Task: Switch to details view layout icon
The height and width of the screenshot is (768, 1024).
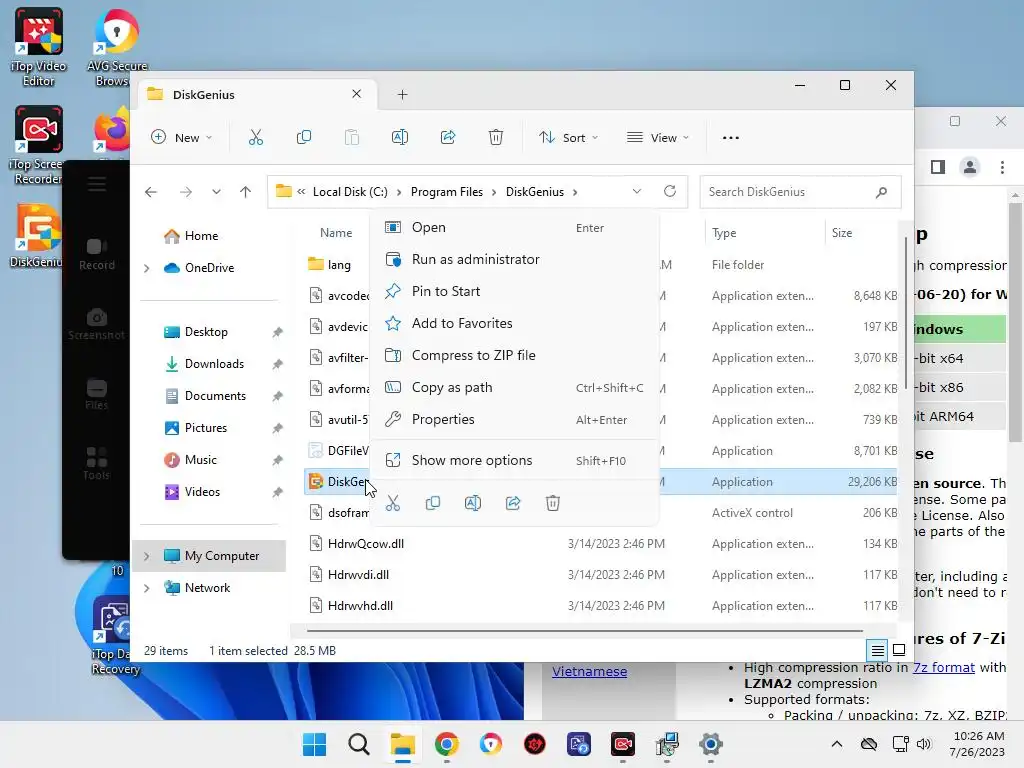Action: 877,650
